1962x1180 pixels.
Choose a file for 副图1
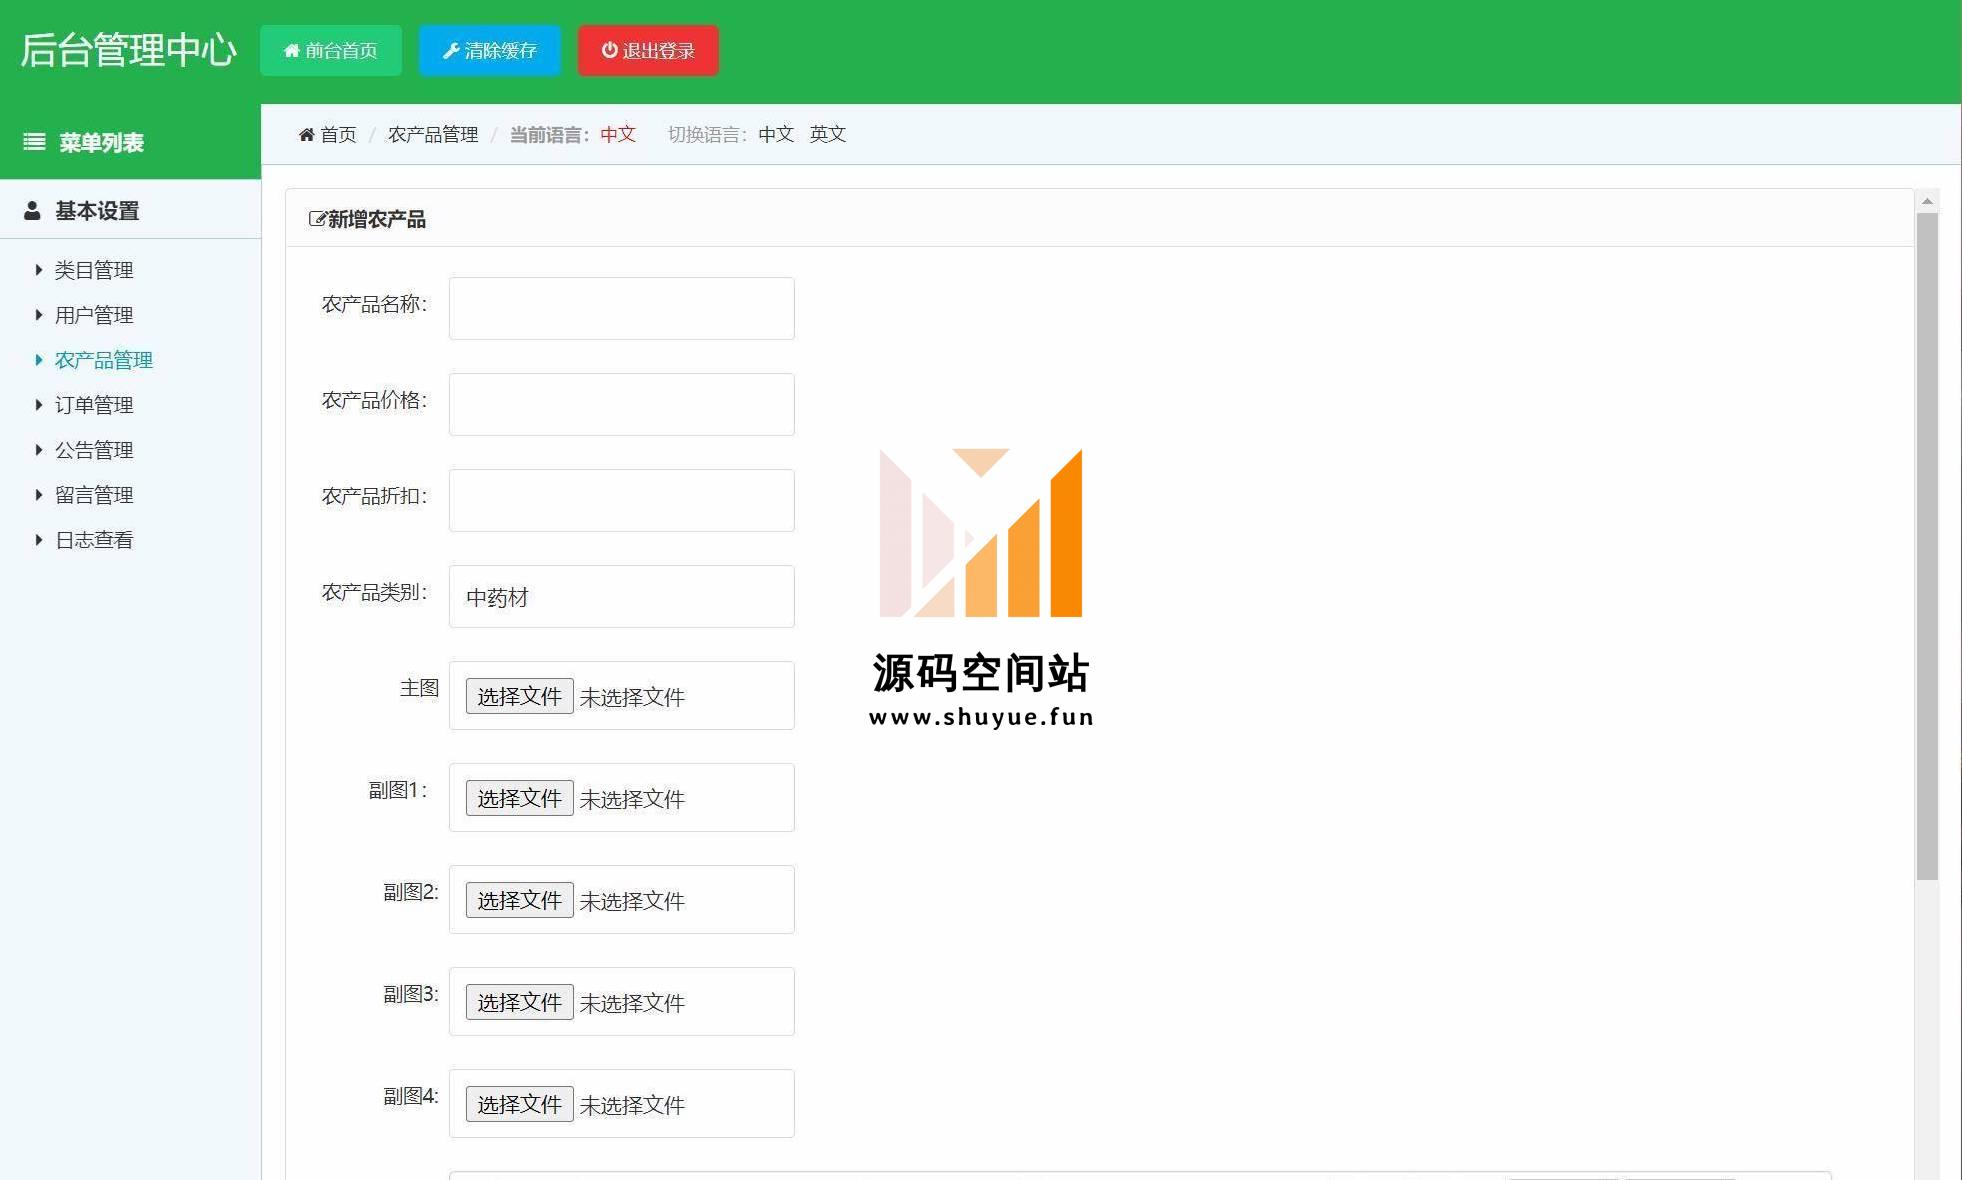pyautogui.click(x=519, y=798)
